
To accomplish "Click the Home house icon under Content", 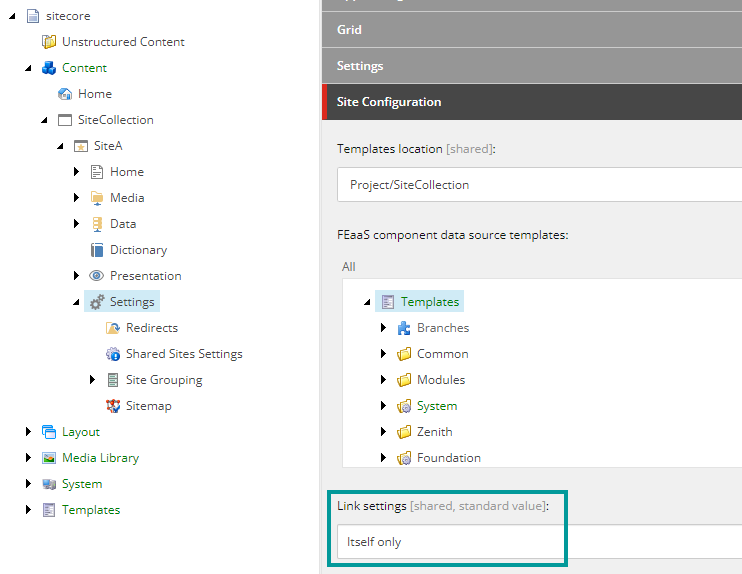I will (65, 94).
